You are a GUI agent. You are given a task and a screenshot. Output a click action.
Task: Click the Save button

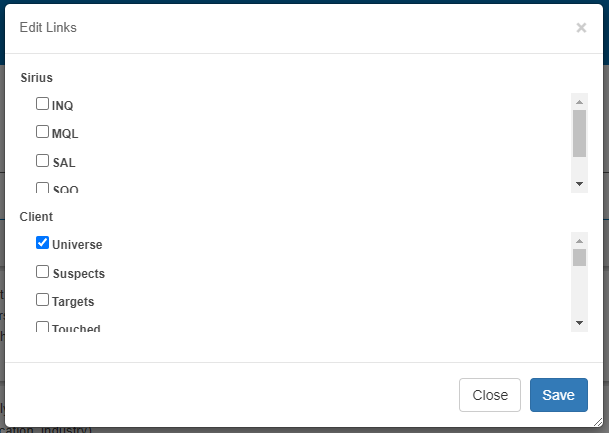559,395
